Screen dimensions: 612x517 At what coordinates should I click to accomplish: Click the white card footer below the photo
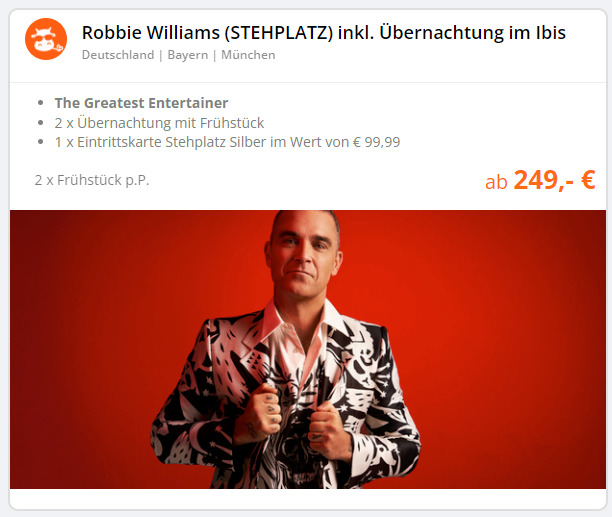[308, 498]
